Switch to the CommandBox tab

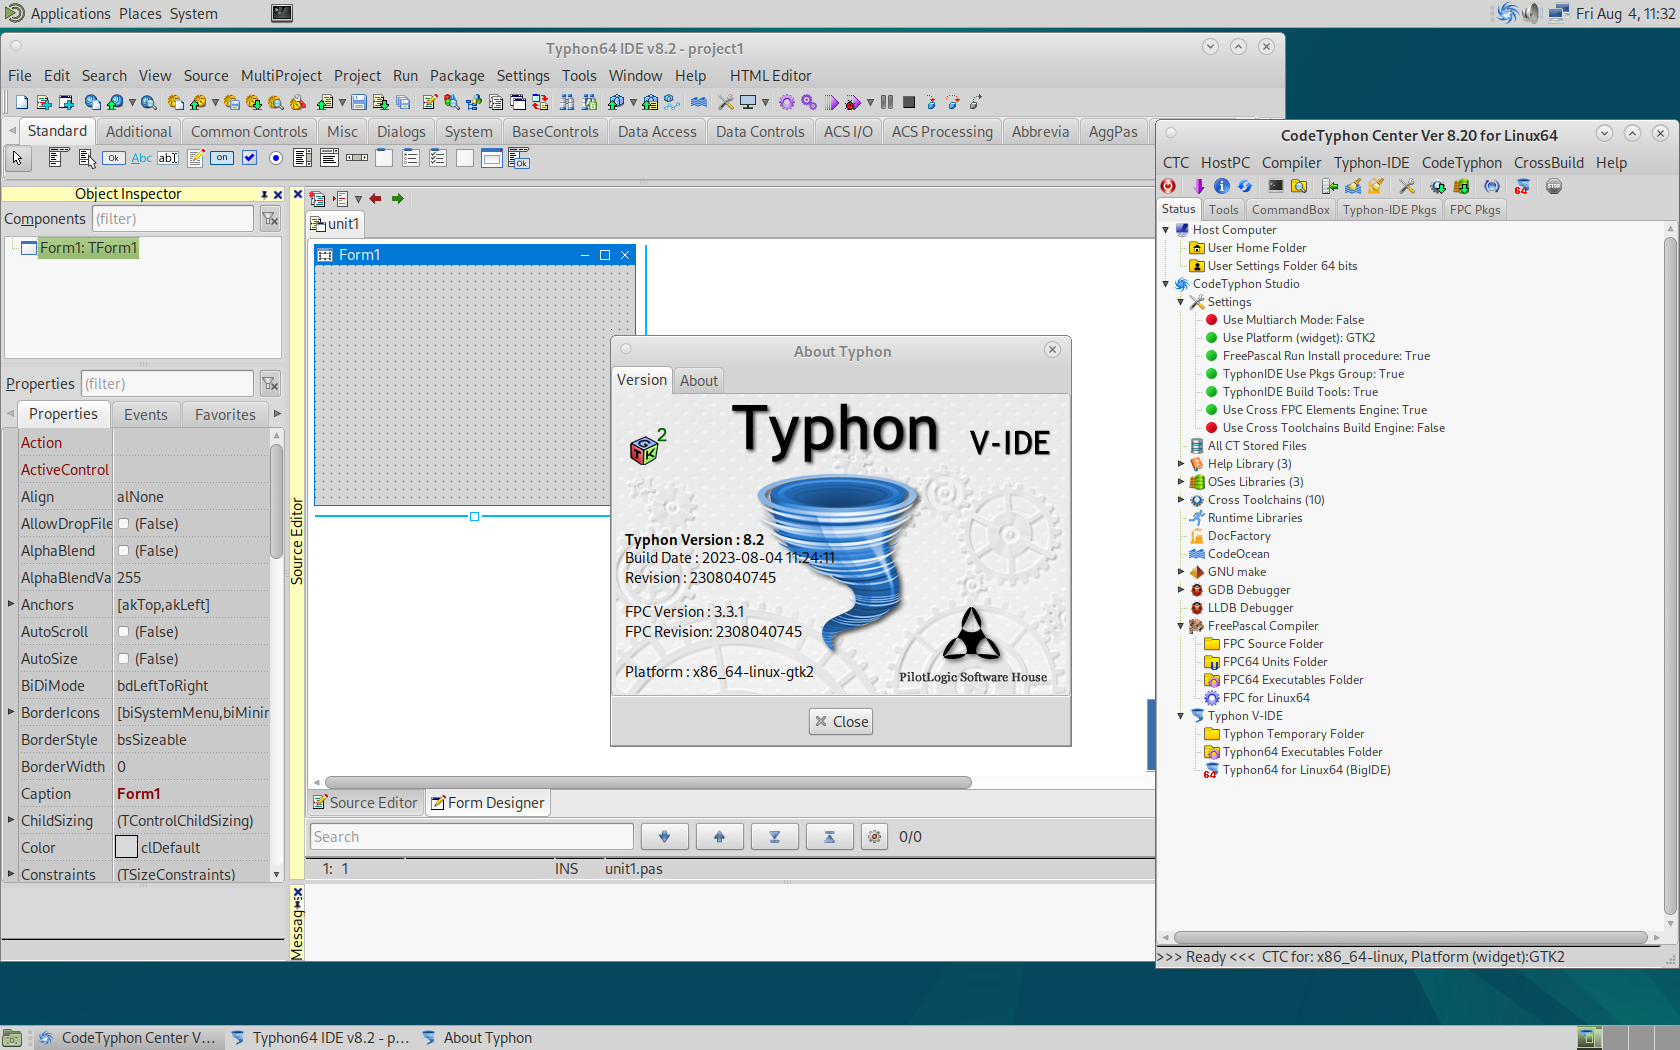[x=1291, y=210]
